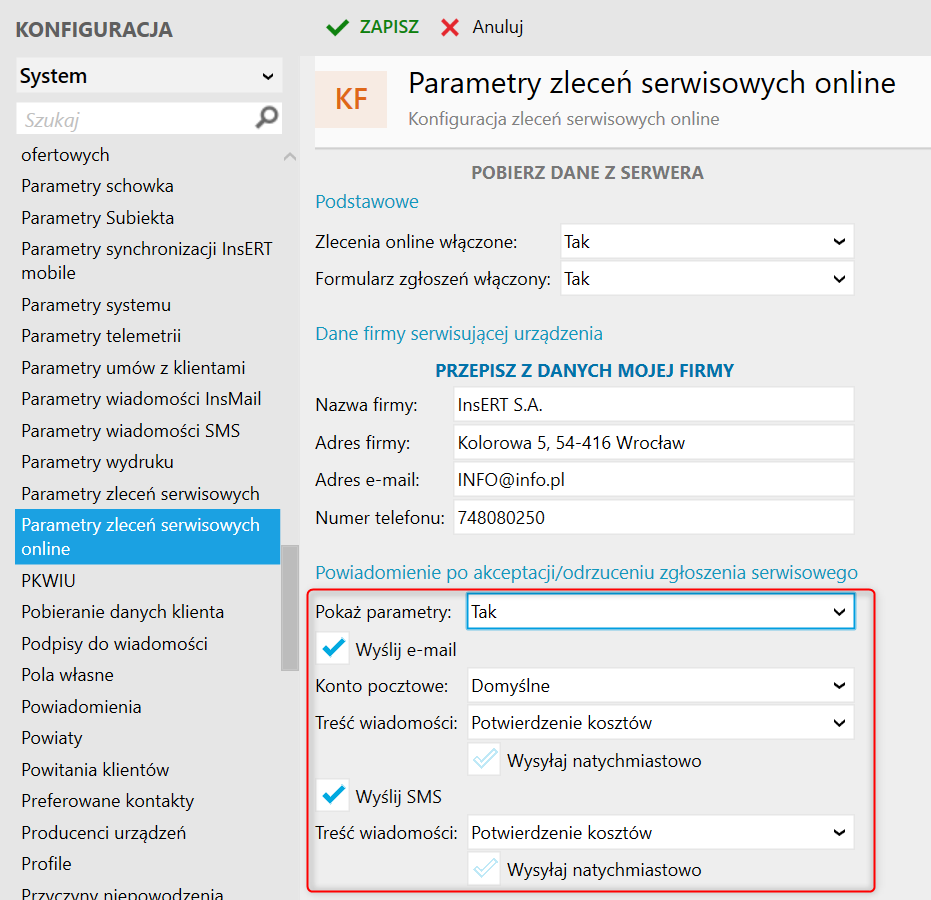The image size is (931, 900).
Task: Click the KF module logo tile
Action: [351, 98]
